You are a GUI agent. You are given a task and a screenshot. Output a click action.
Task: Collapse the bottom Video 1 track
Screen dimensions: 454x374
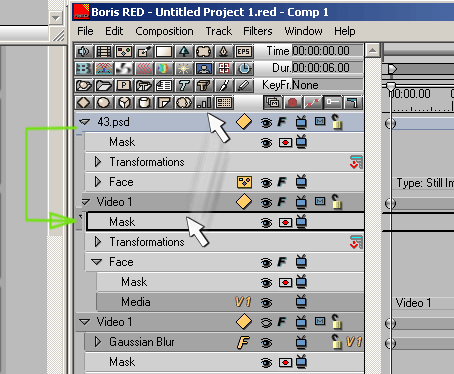coord(85,322)
